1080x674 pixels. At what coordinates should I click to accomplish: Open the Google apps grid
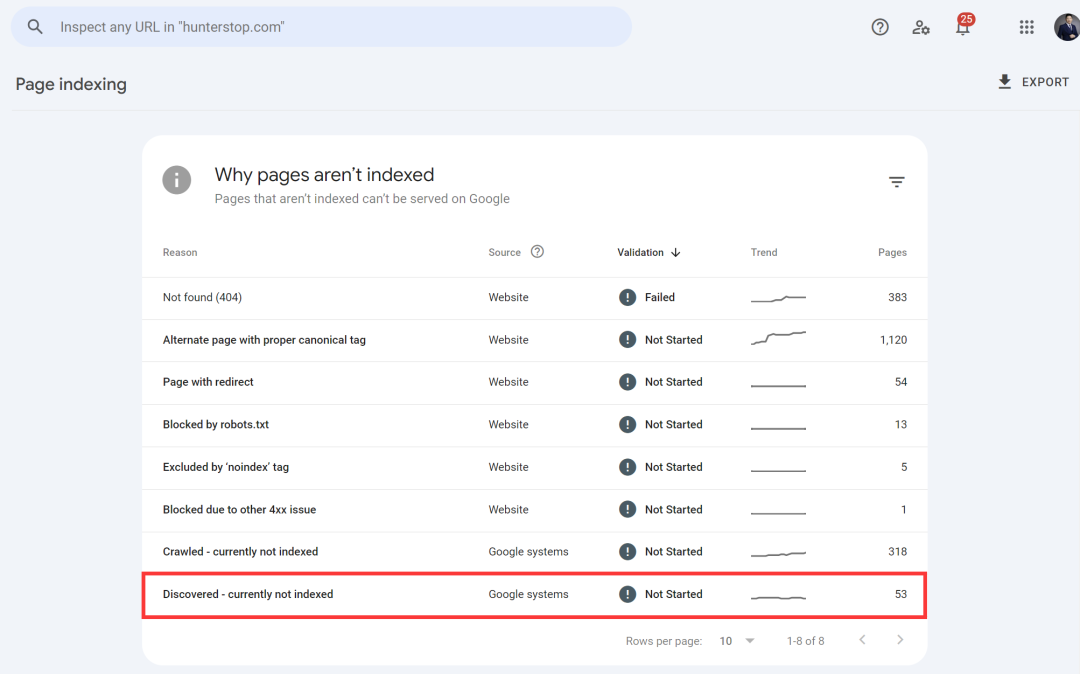(1026, 27)
